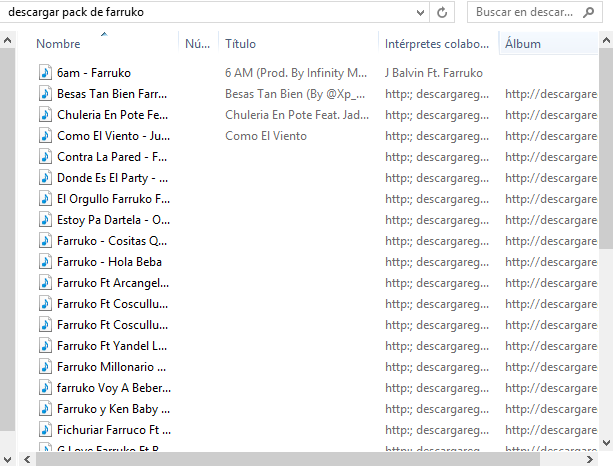Click the music icon for Farruko - Hola Beba
Viewport: 613px width, 466px height.
tap(45, 262)
